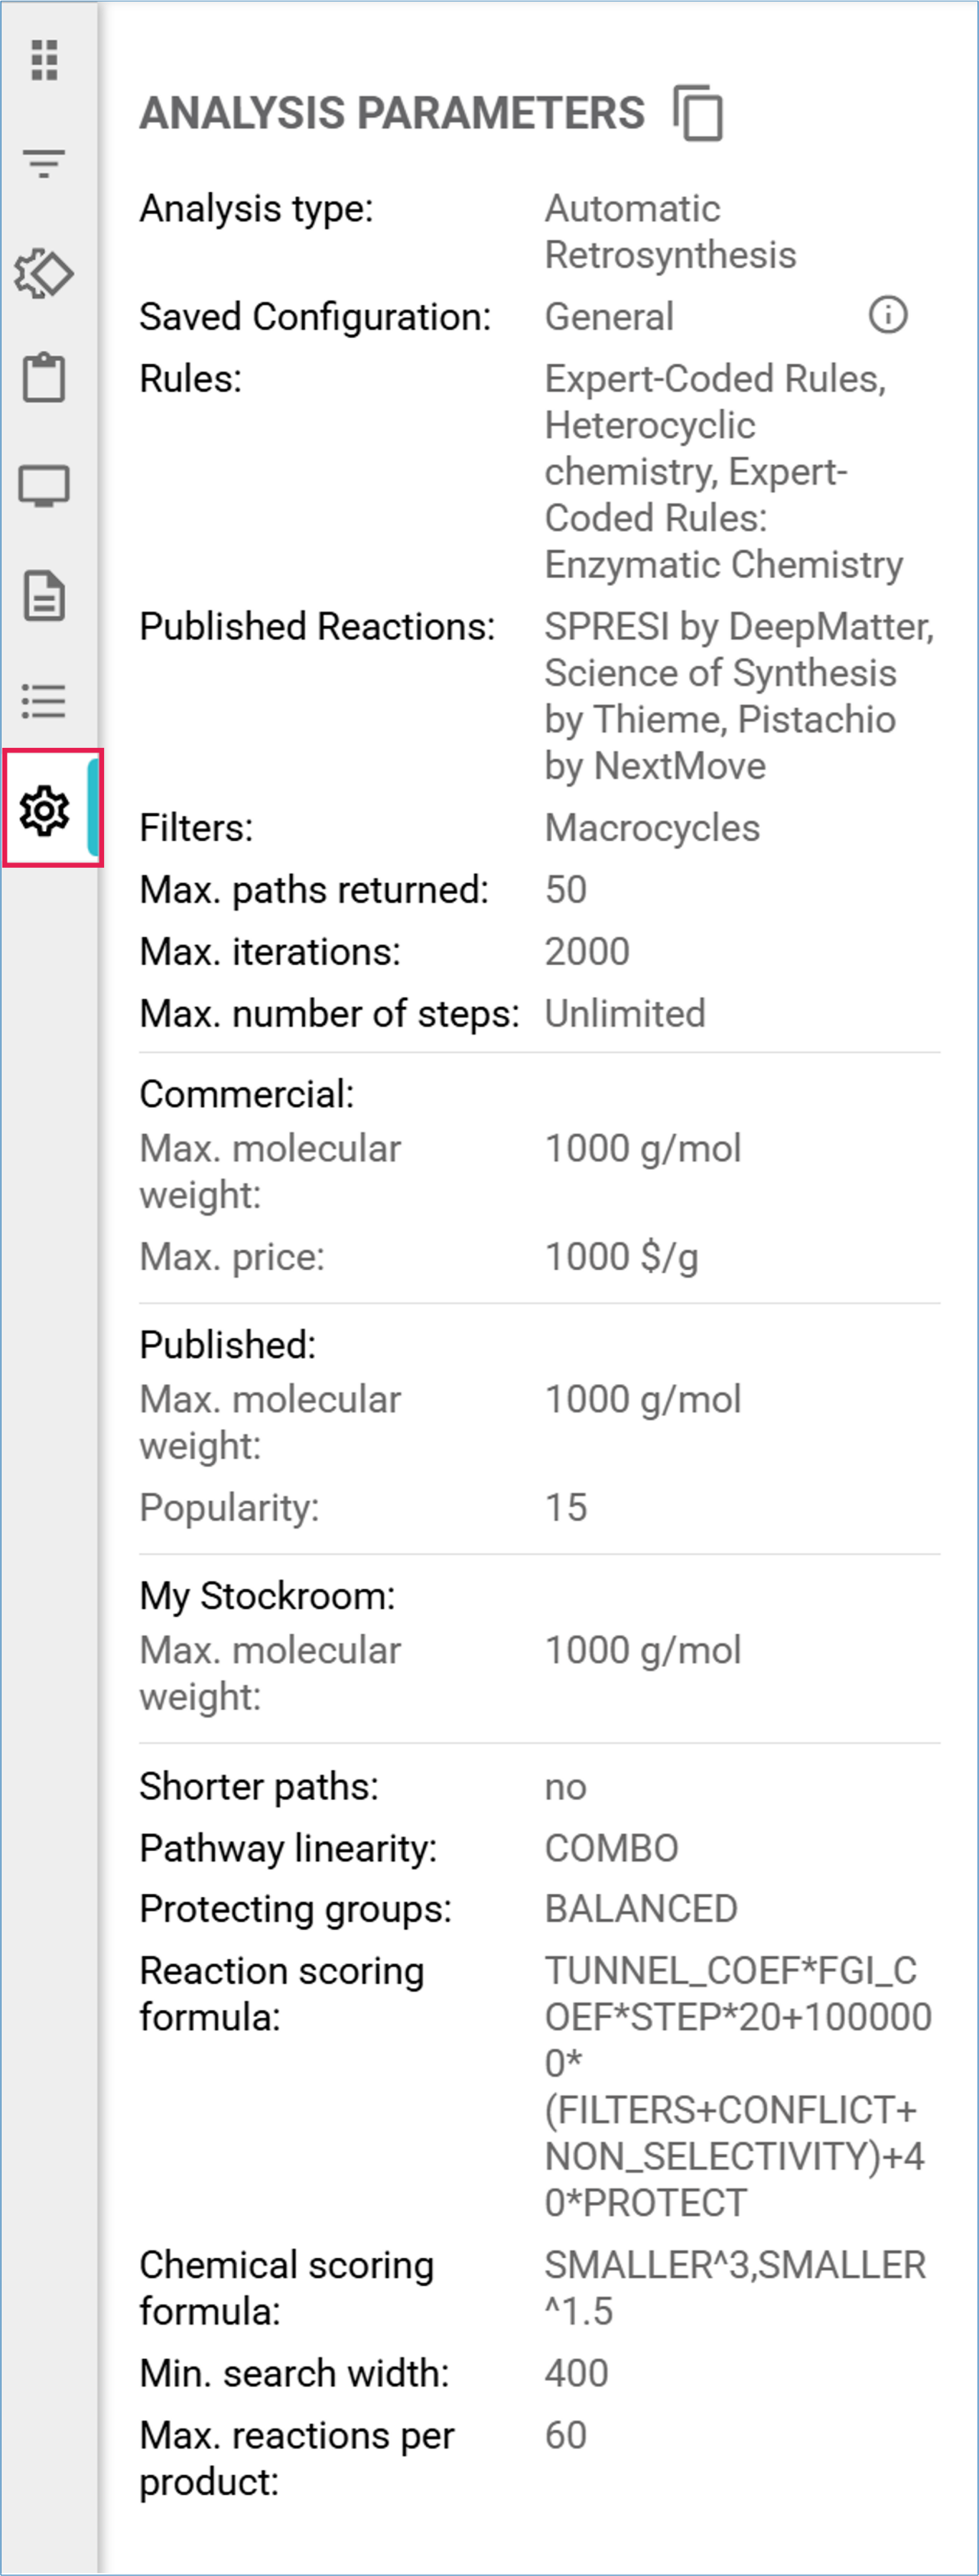Show the bulleted list icon in sidebar

point(44,701)
